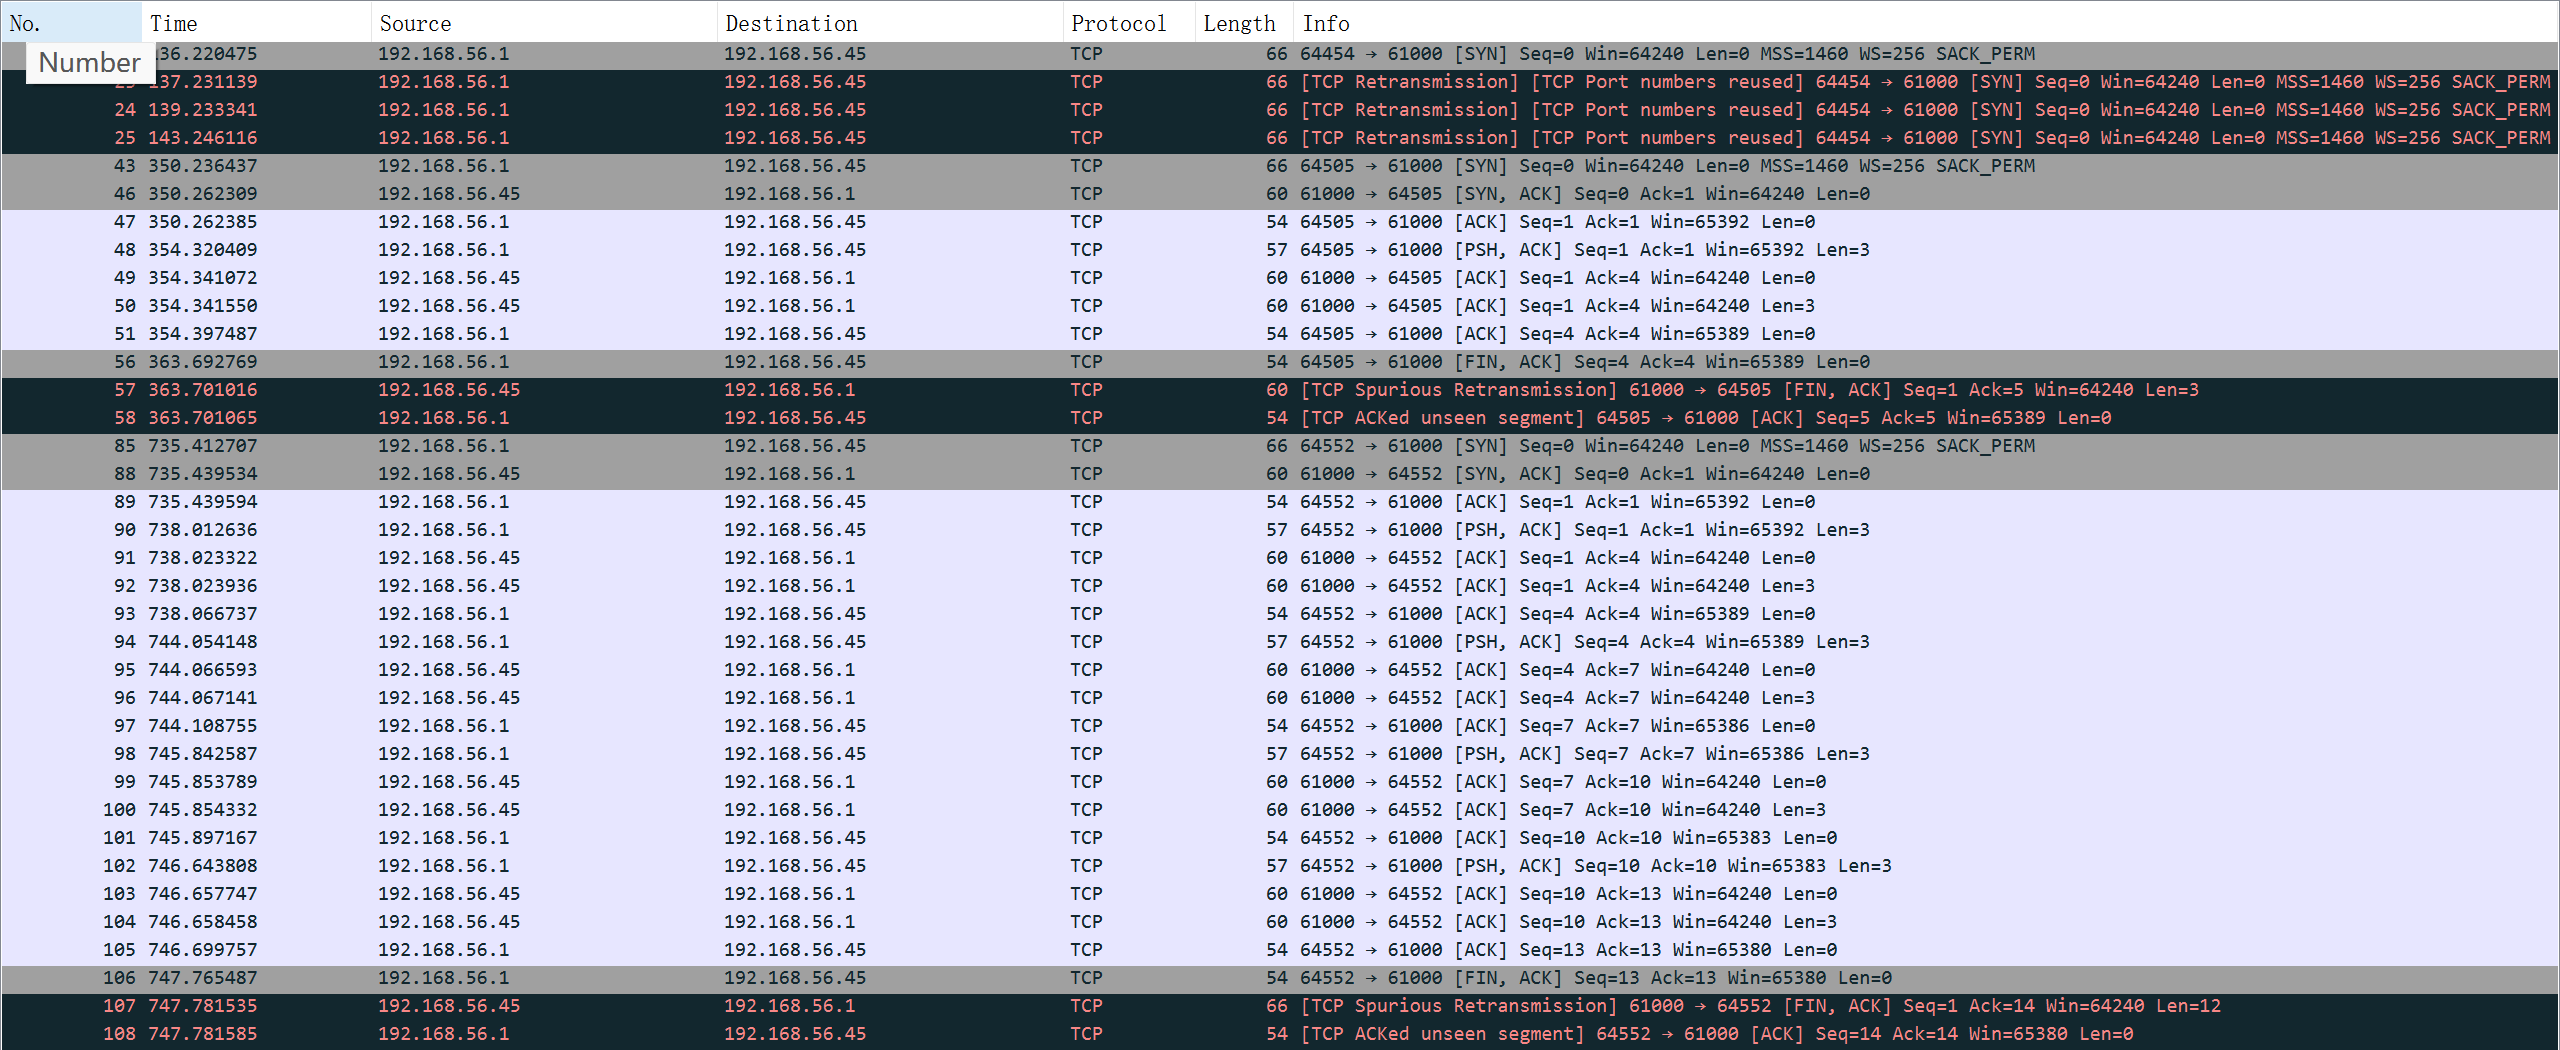Select packet 92 at time 738.023936
The image size is (2560, 1050).
[1280, 586]
